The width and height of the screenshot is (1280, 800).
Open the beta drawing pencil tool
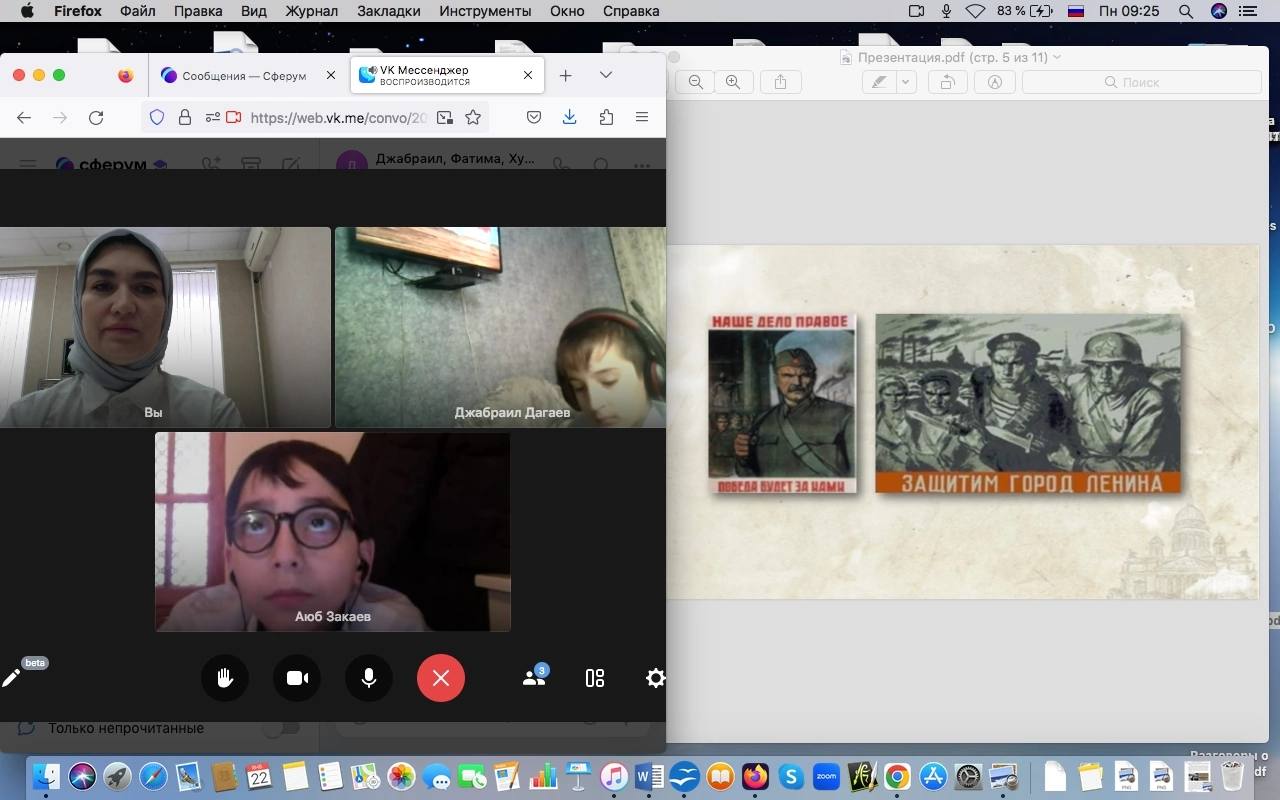pos(12,678)
